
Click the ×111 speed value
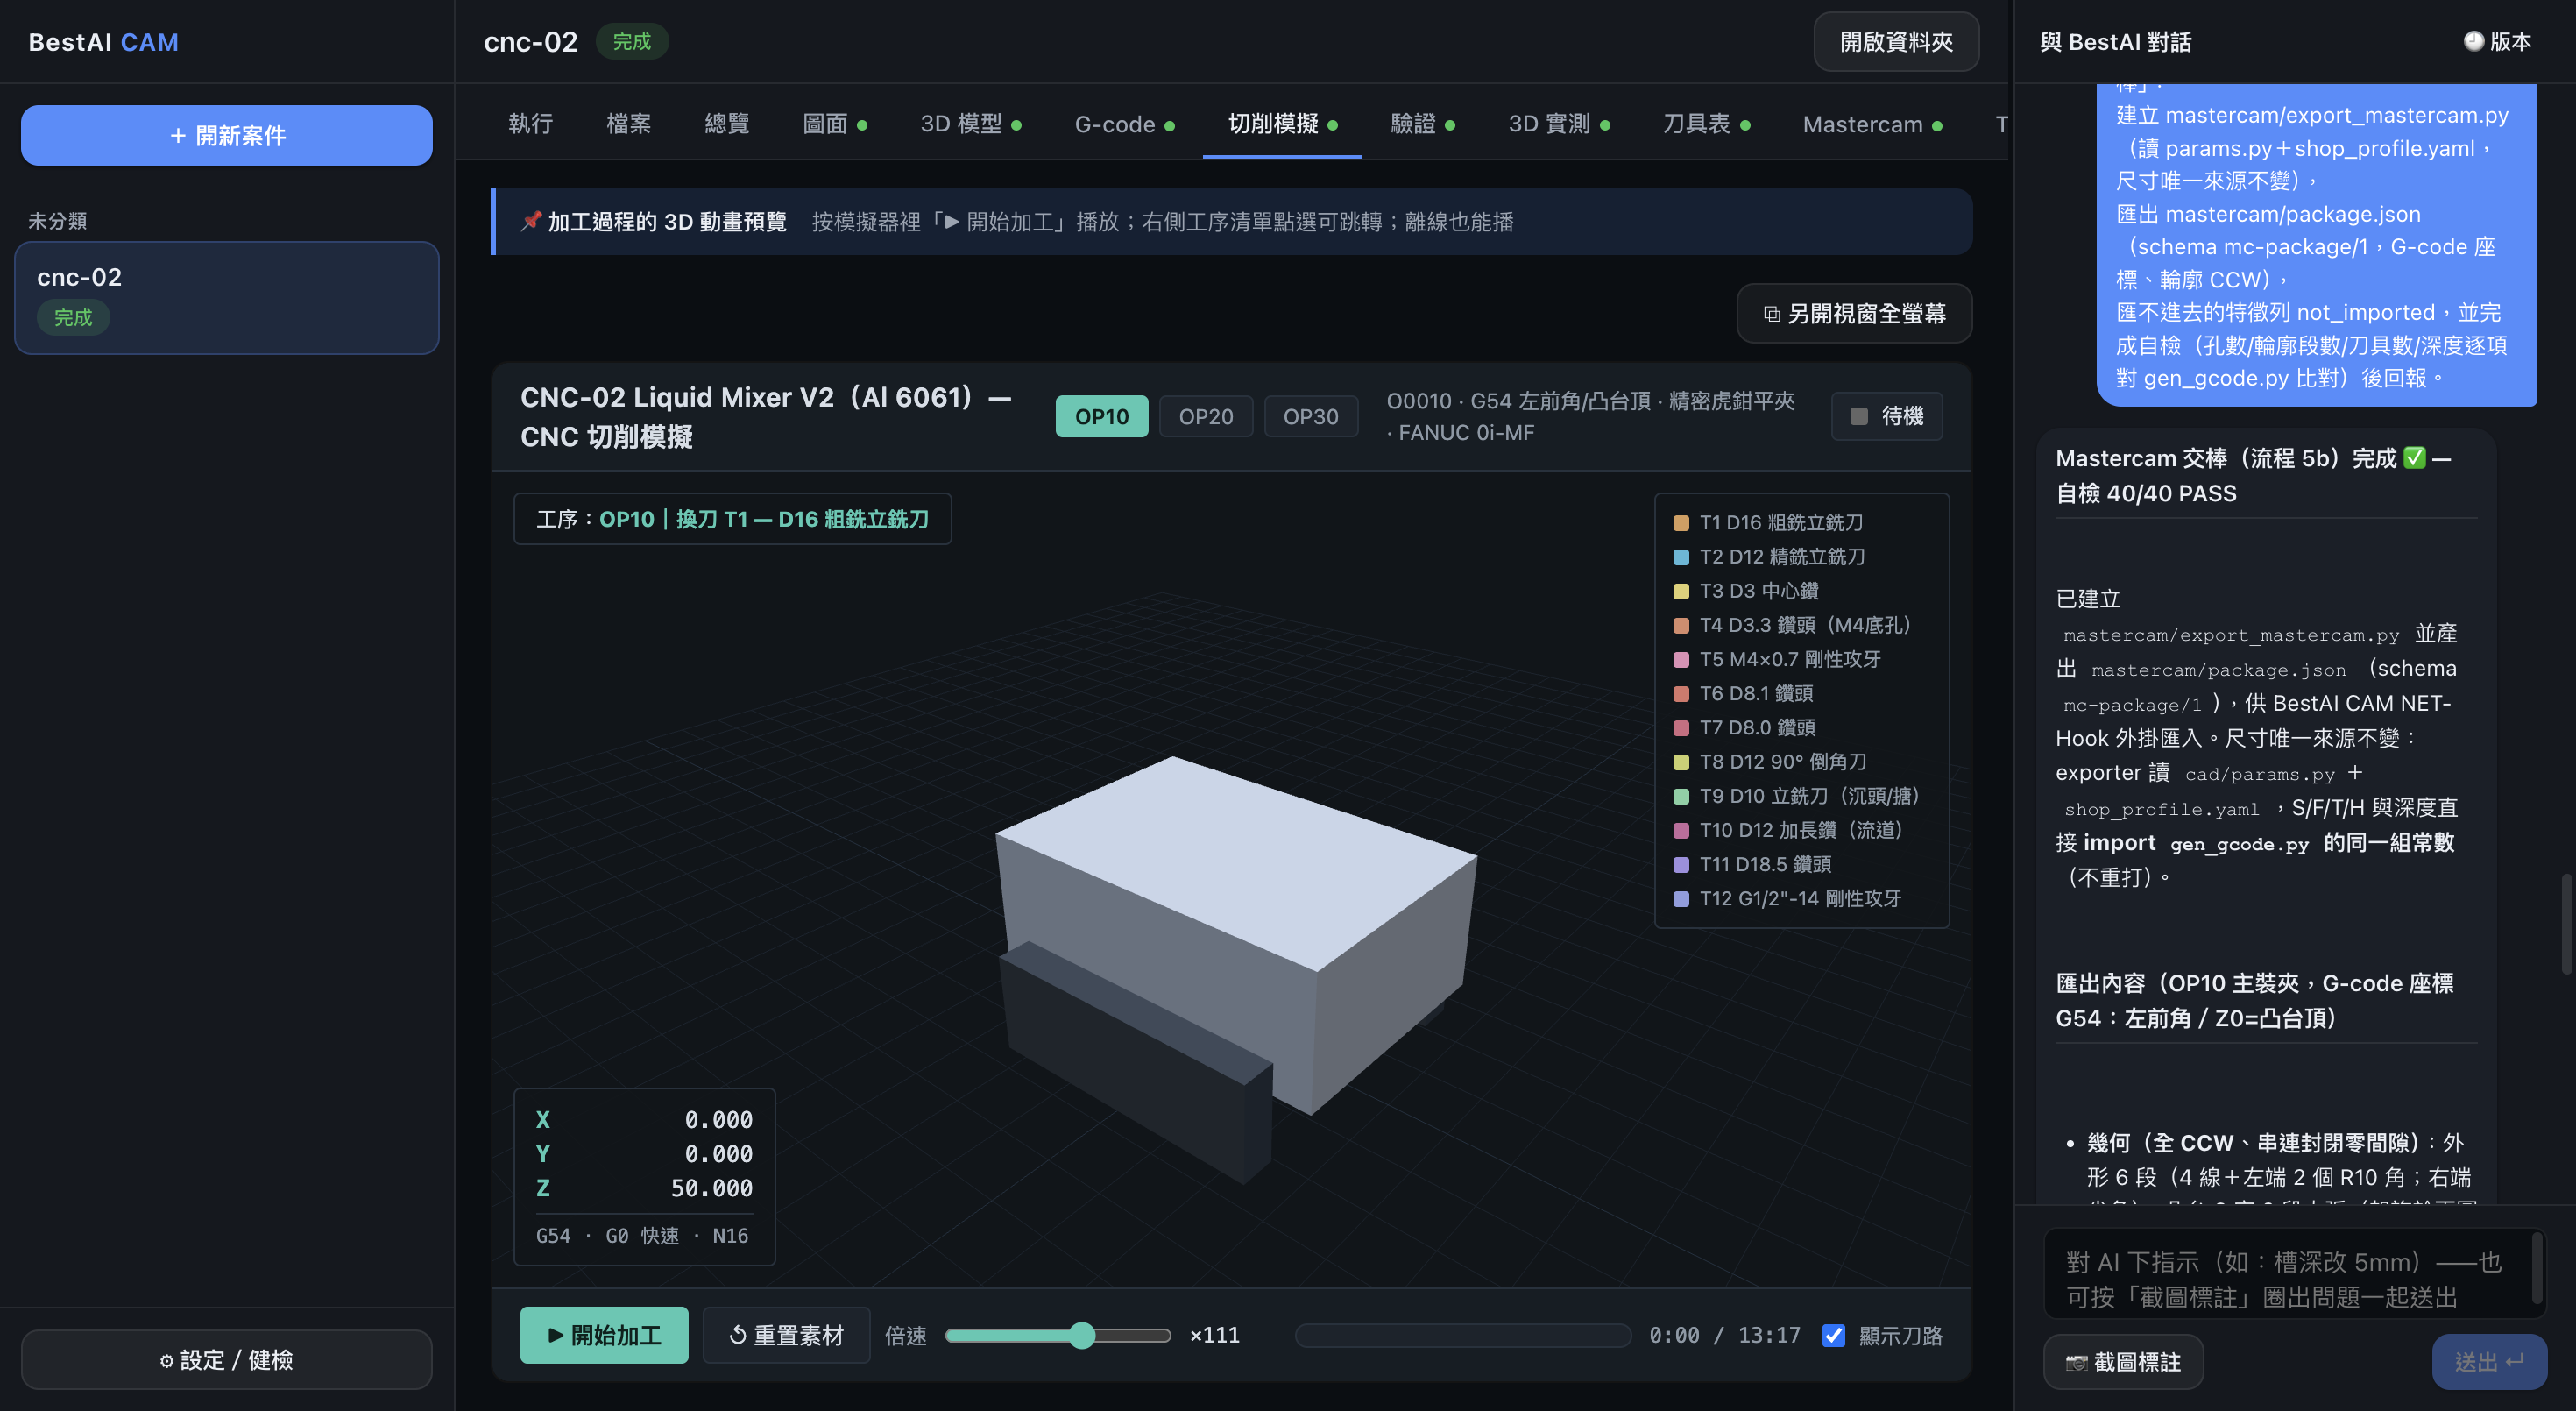pos(1214,1335)
